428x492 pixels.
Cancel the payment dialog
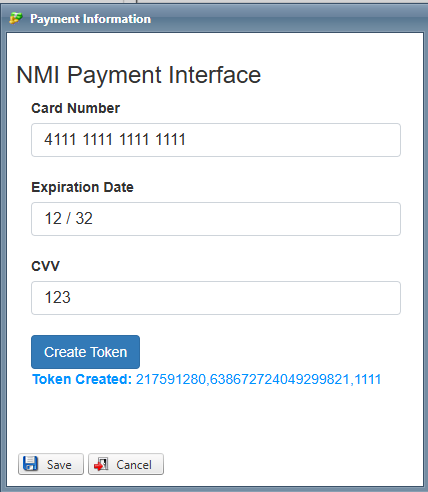[126, 464]
